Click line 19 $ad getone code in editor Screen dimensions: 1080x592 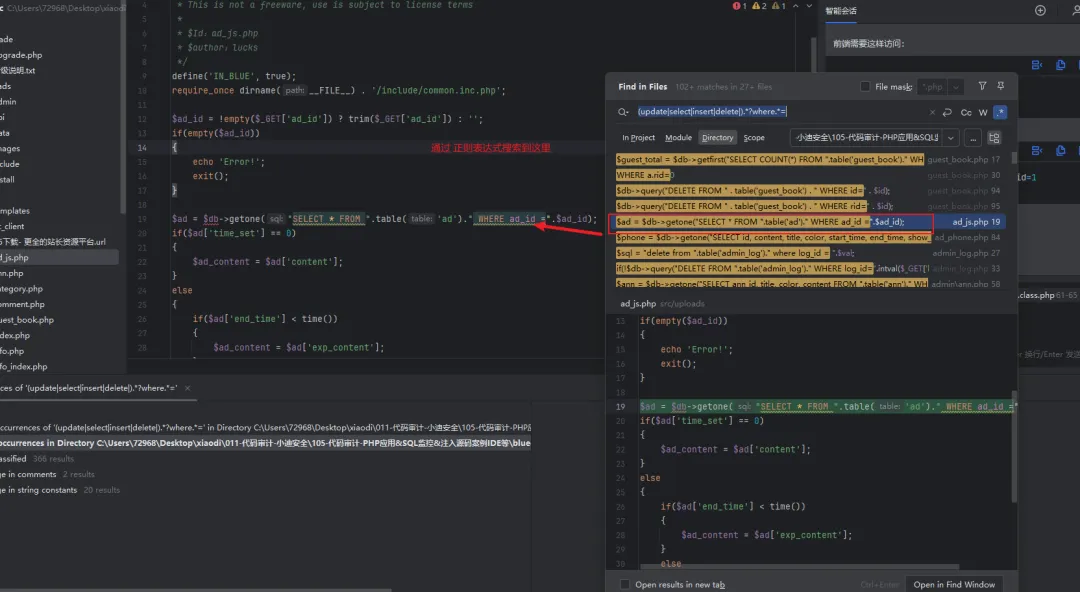point(384,219)
